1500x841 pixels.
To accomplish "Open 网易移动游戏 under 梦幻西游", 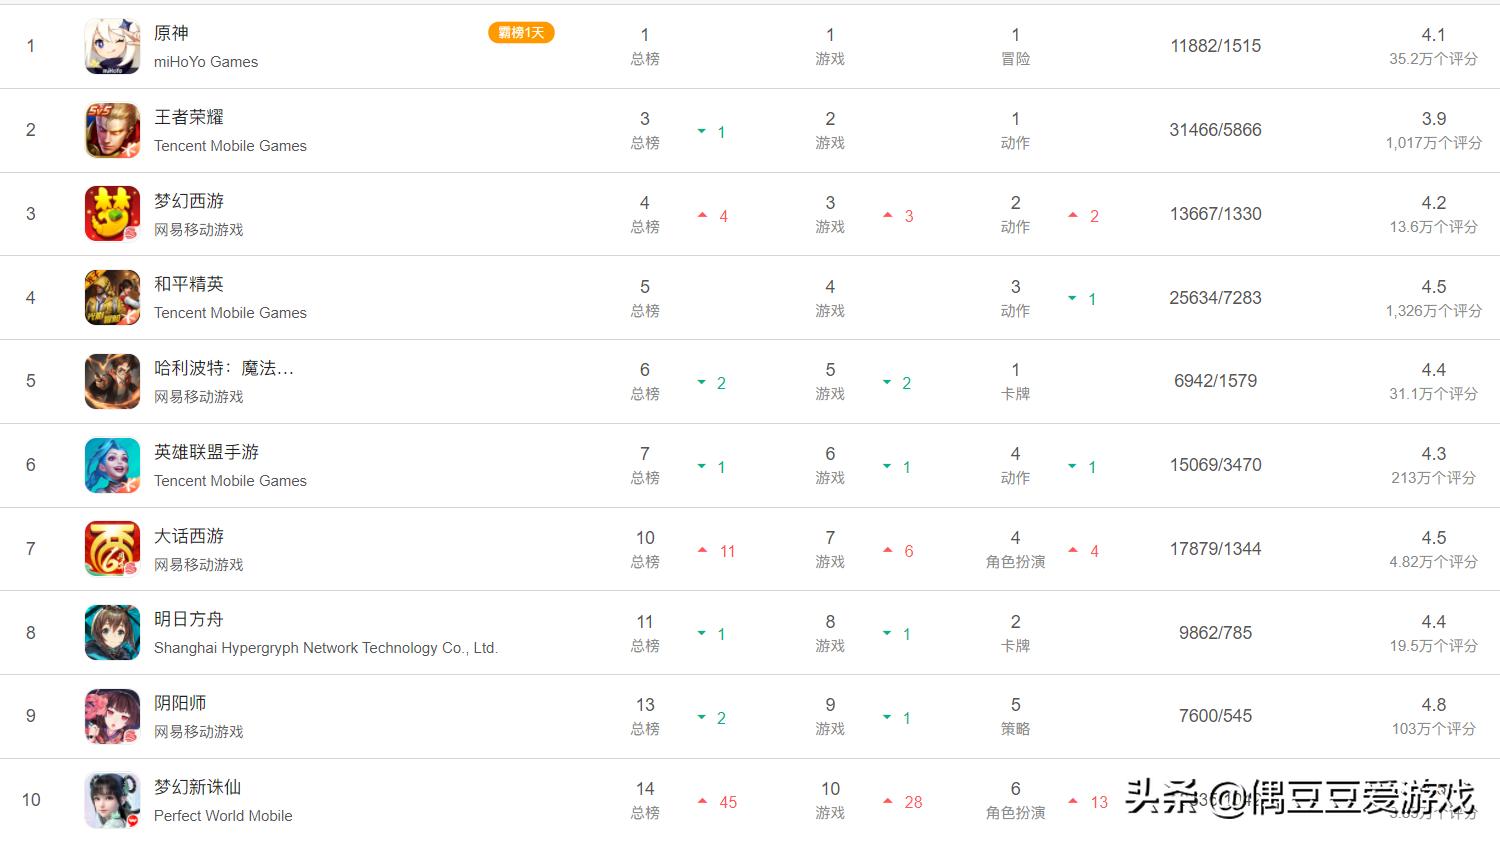I will (199, 230).
